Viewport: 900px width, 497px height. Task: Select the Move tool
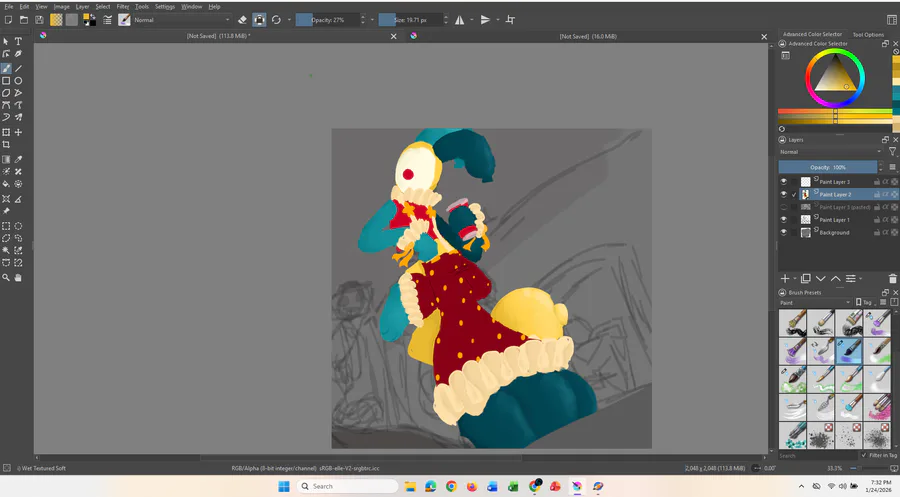(18, 133)
